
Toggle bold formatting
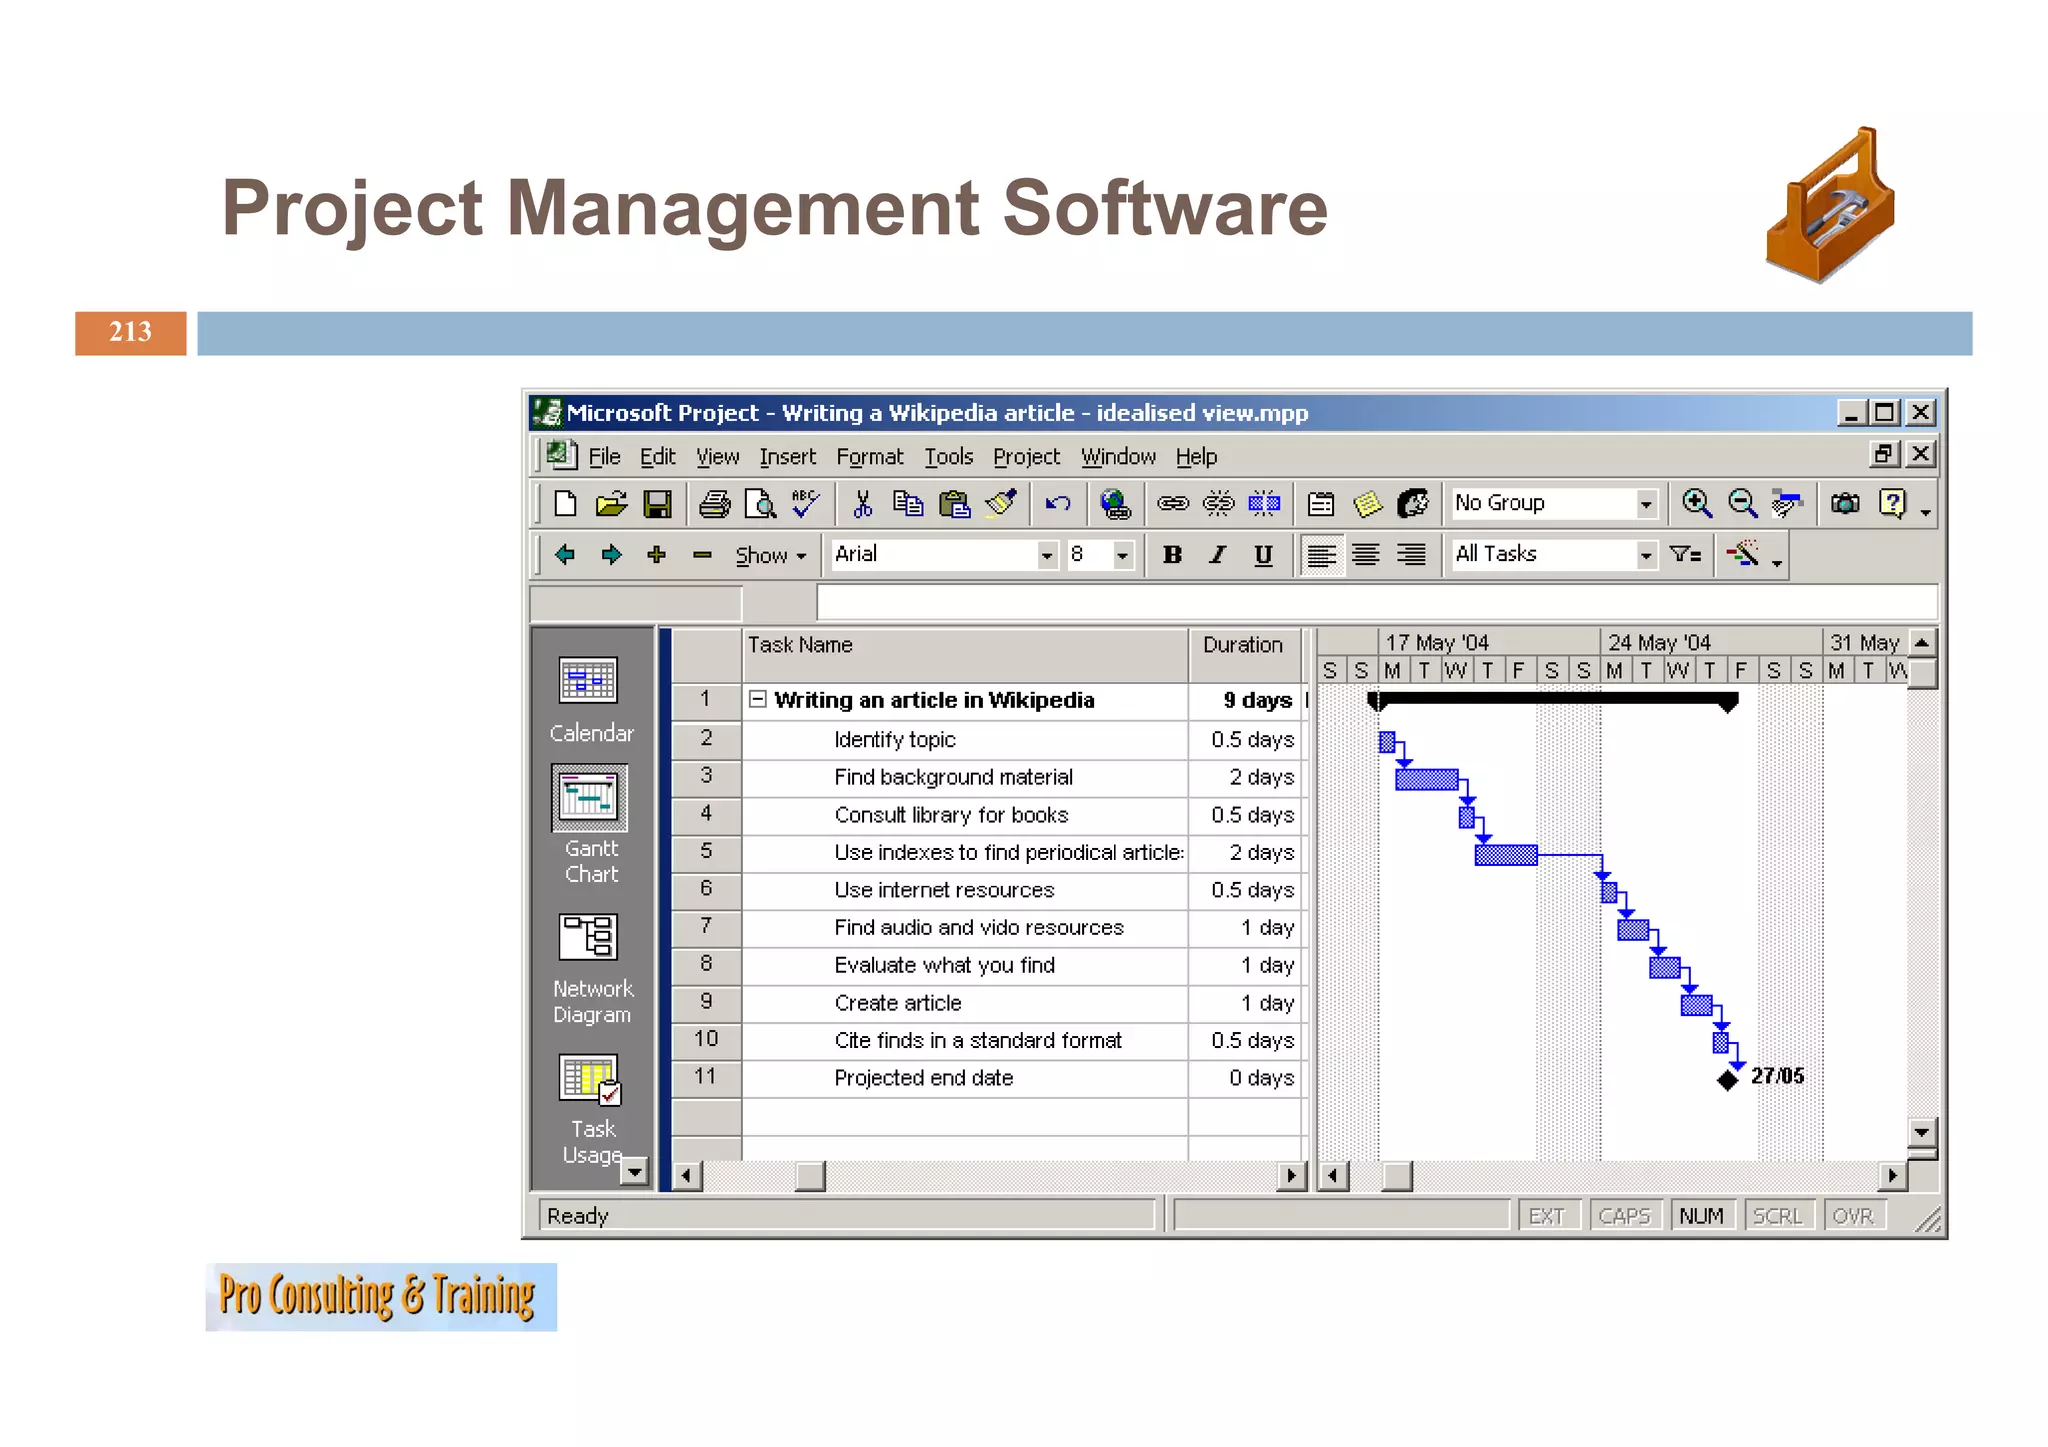coord(1172,554)
